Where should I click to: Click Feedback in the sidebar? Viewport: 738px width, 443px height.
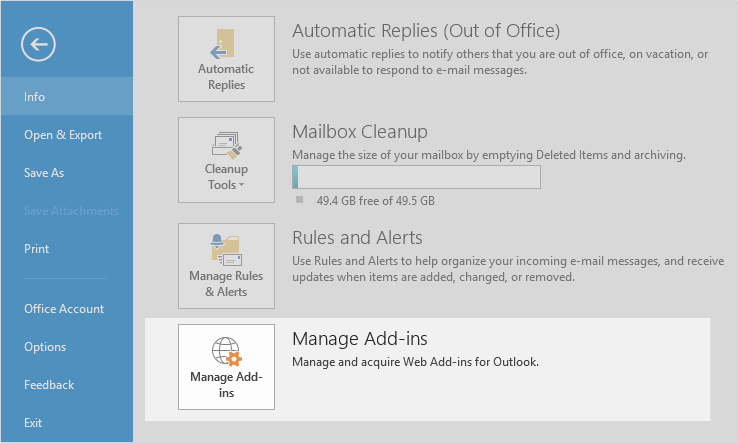pos(49,385)
